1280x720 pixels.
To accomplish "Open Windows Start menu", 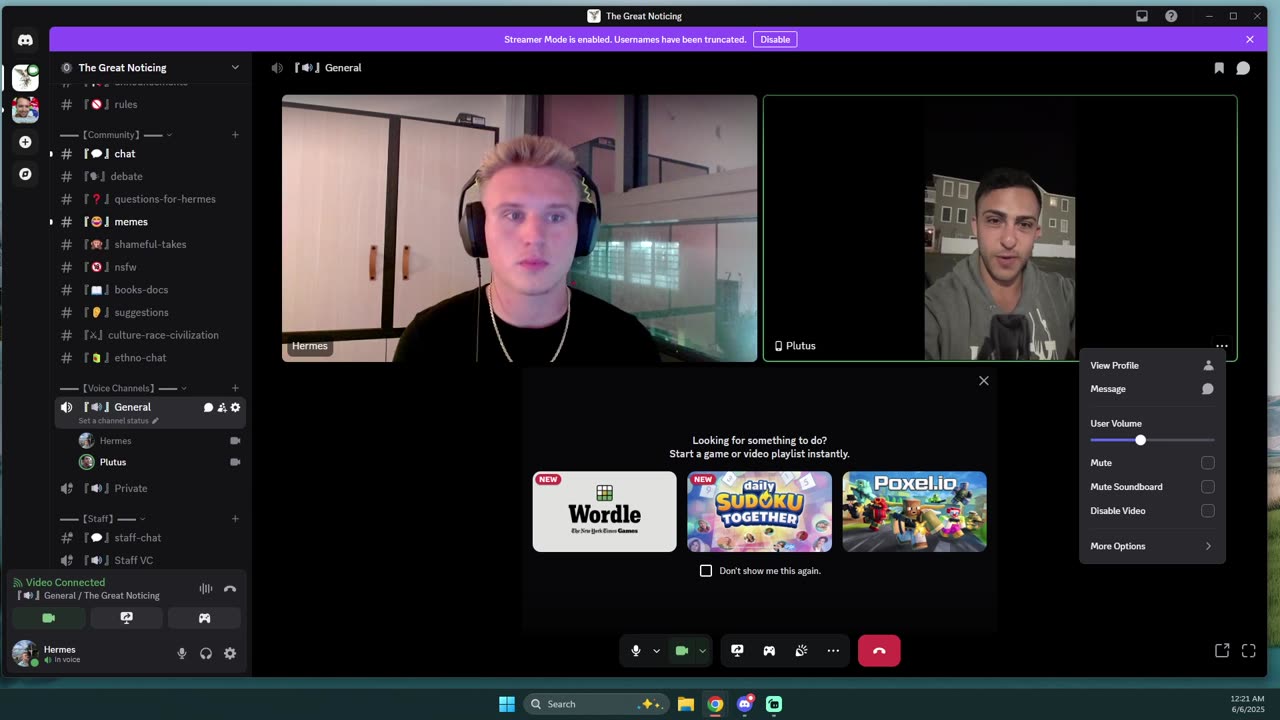I will point(507,704).
